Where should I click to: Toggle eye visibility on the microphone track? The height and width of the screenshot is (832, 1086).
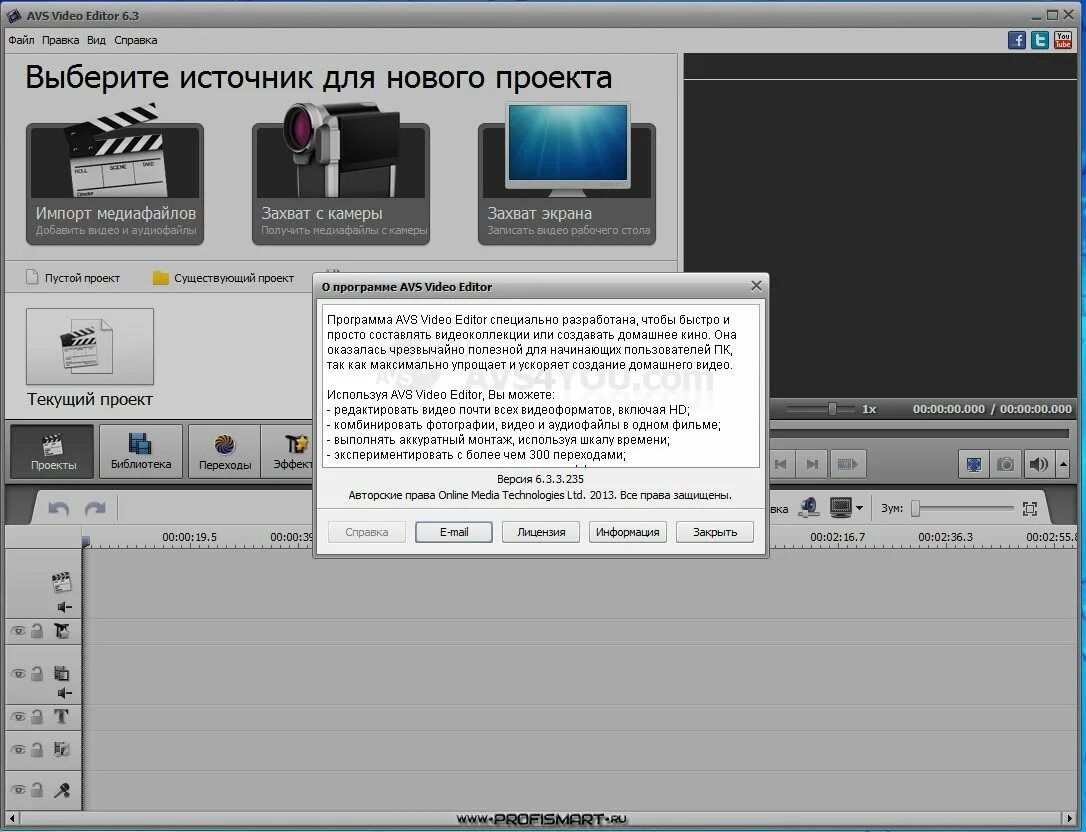click(x=18, y=790)
